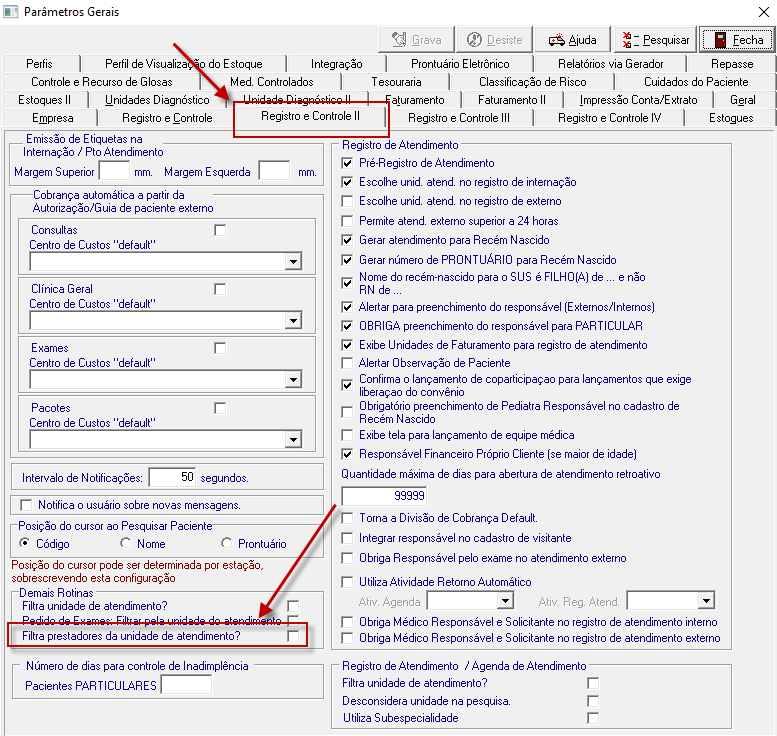This screenshot has width=777, height=736.
Task: Check Exibe tela para lançamento de equipe médica
Action: tap(347, 435)
